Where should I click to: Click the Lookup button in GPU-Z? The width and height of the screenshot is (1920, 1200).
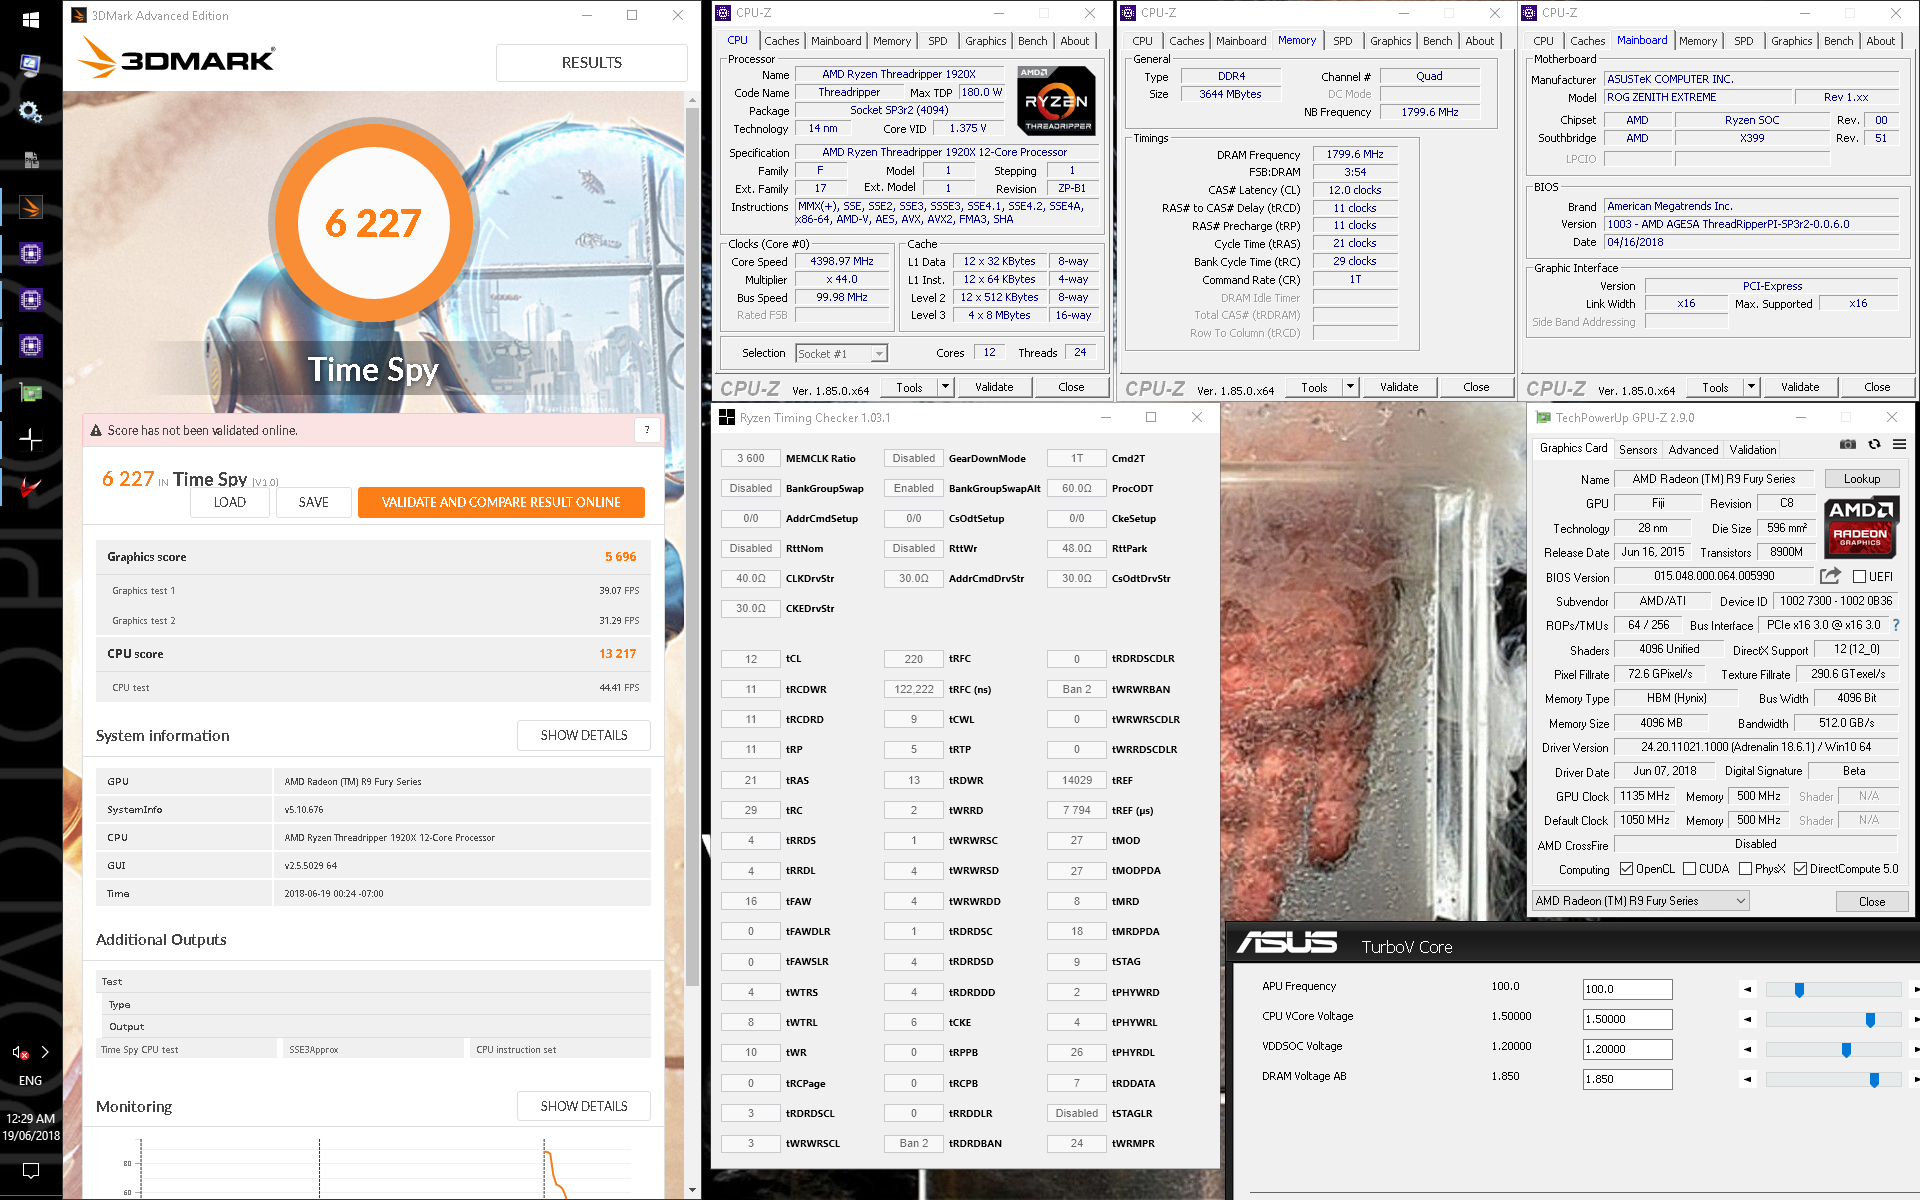1862,479
